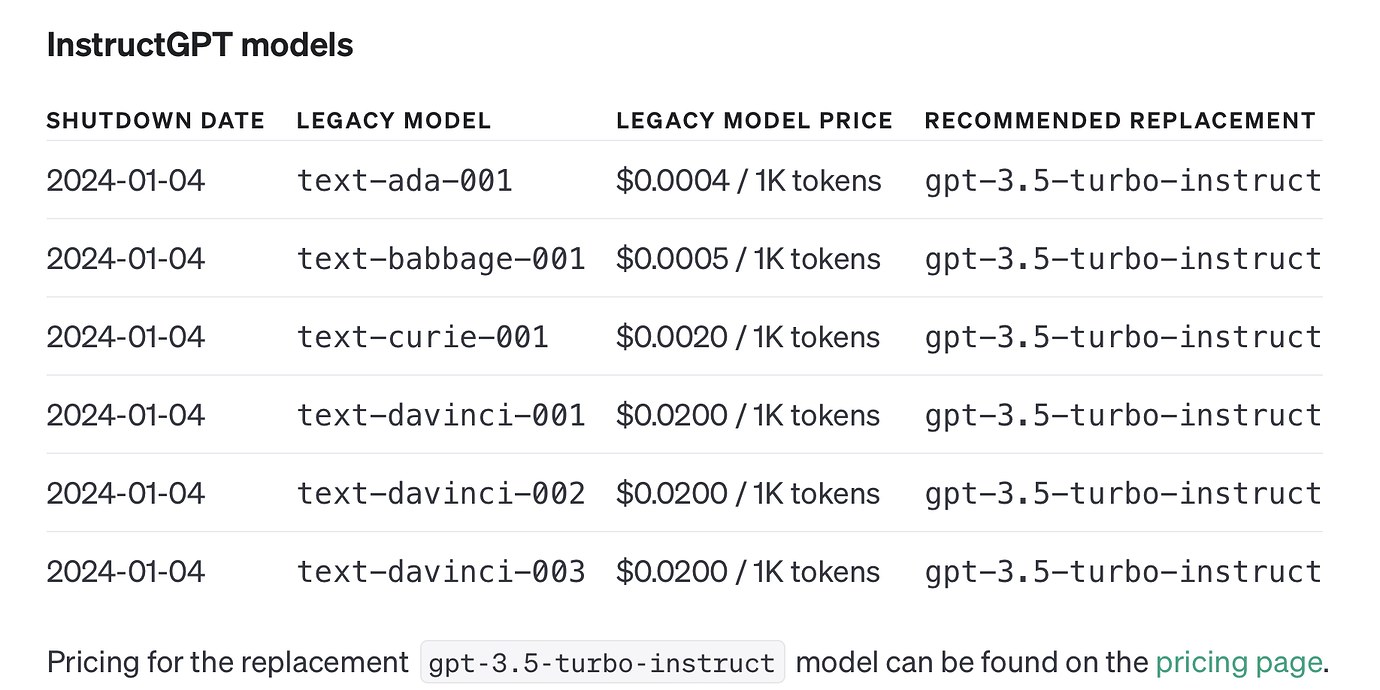Click the Legacy Model column header
This screenshot has height=690, width=1380.
[394, 121]
